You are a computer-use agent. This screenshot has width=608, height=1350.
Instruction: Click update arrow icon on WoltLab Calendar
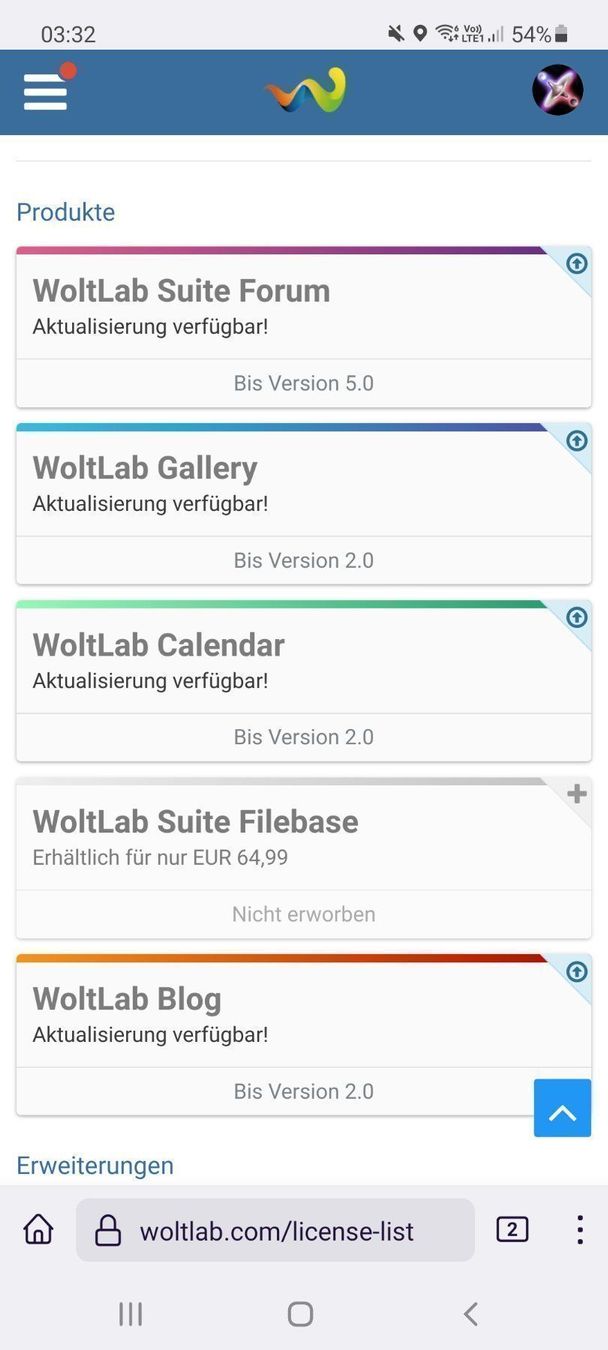tap(576, 617)
